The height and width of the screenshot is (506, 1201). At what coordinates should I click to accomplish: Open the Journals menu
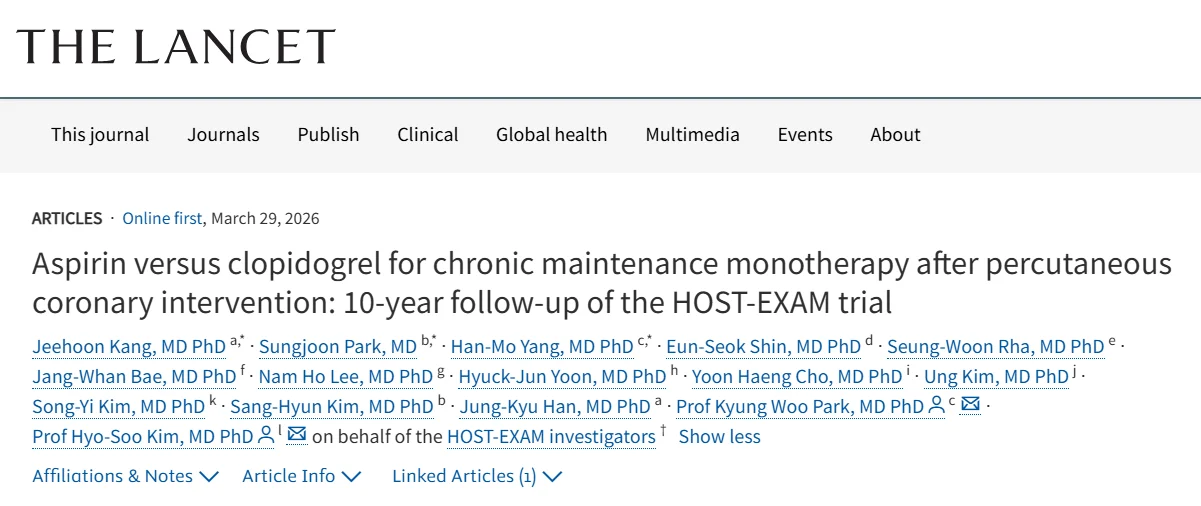pyautogui.click(x=223, y=134)
